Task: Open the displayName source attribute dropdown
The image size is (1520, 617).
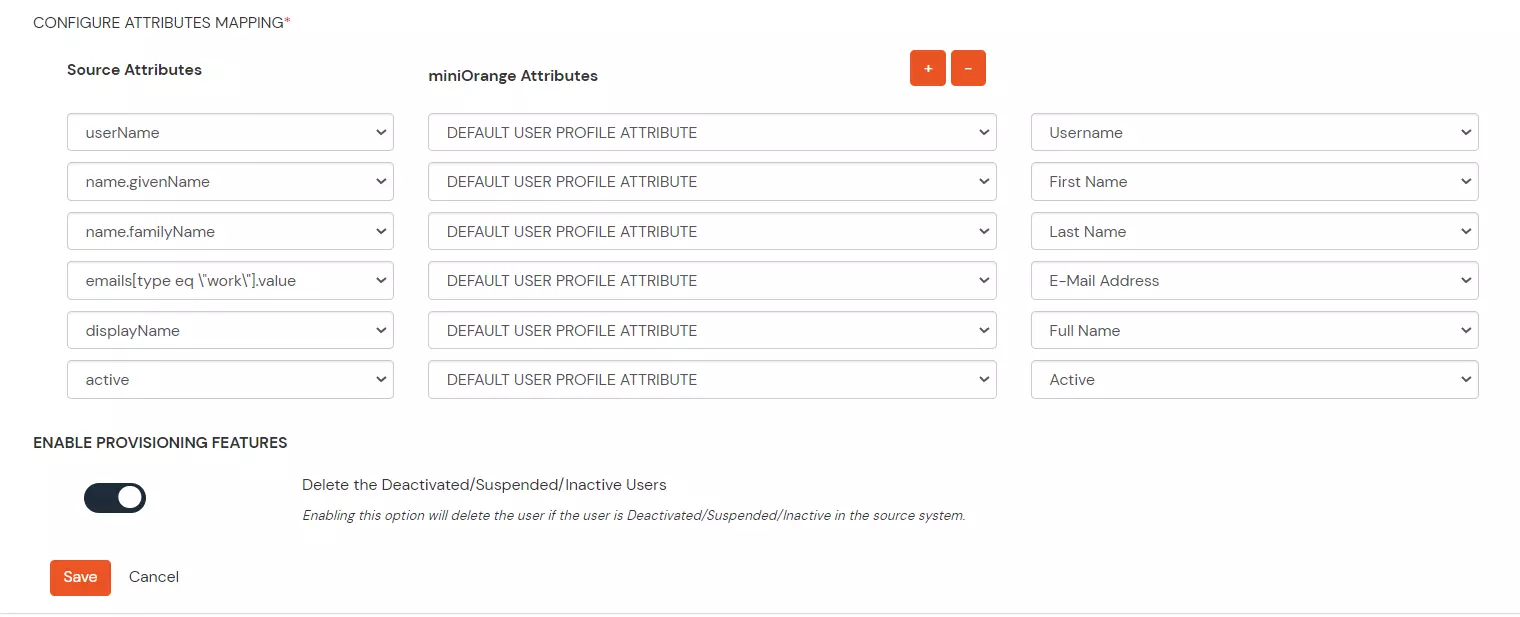Action: 230,330
